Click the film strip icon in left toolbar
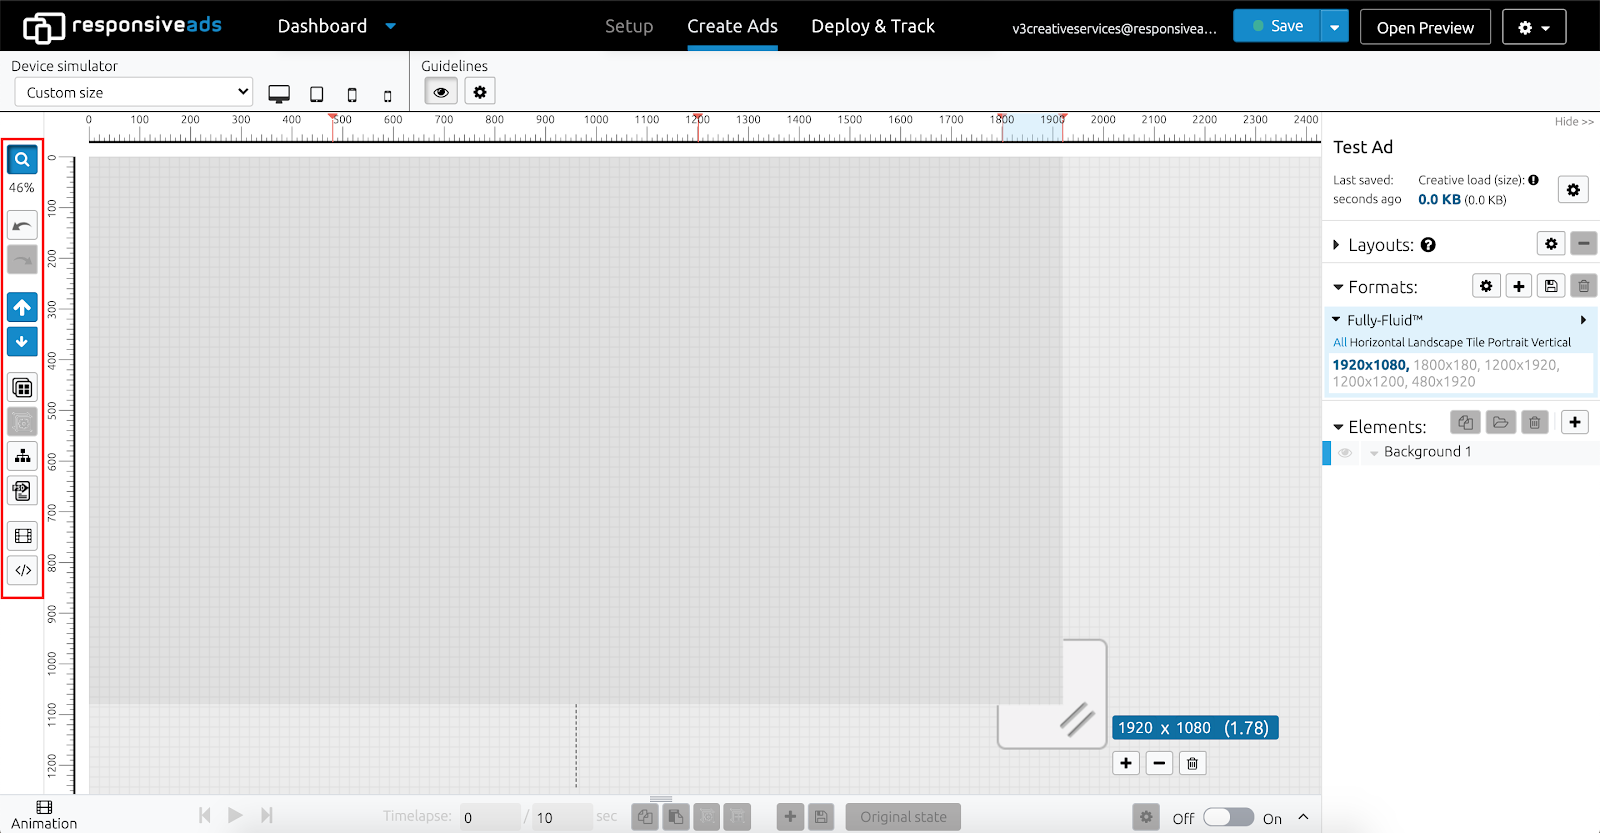Screen dimensions: 1600x833 [x=22, y=536]
